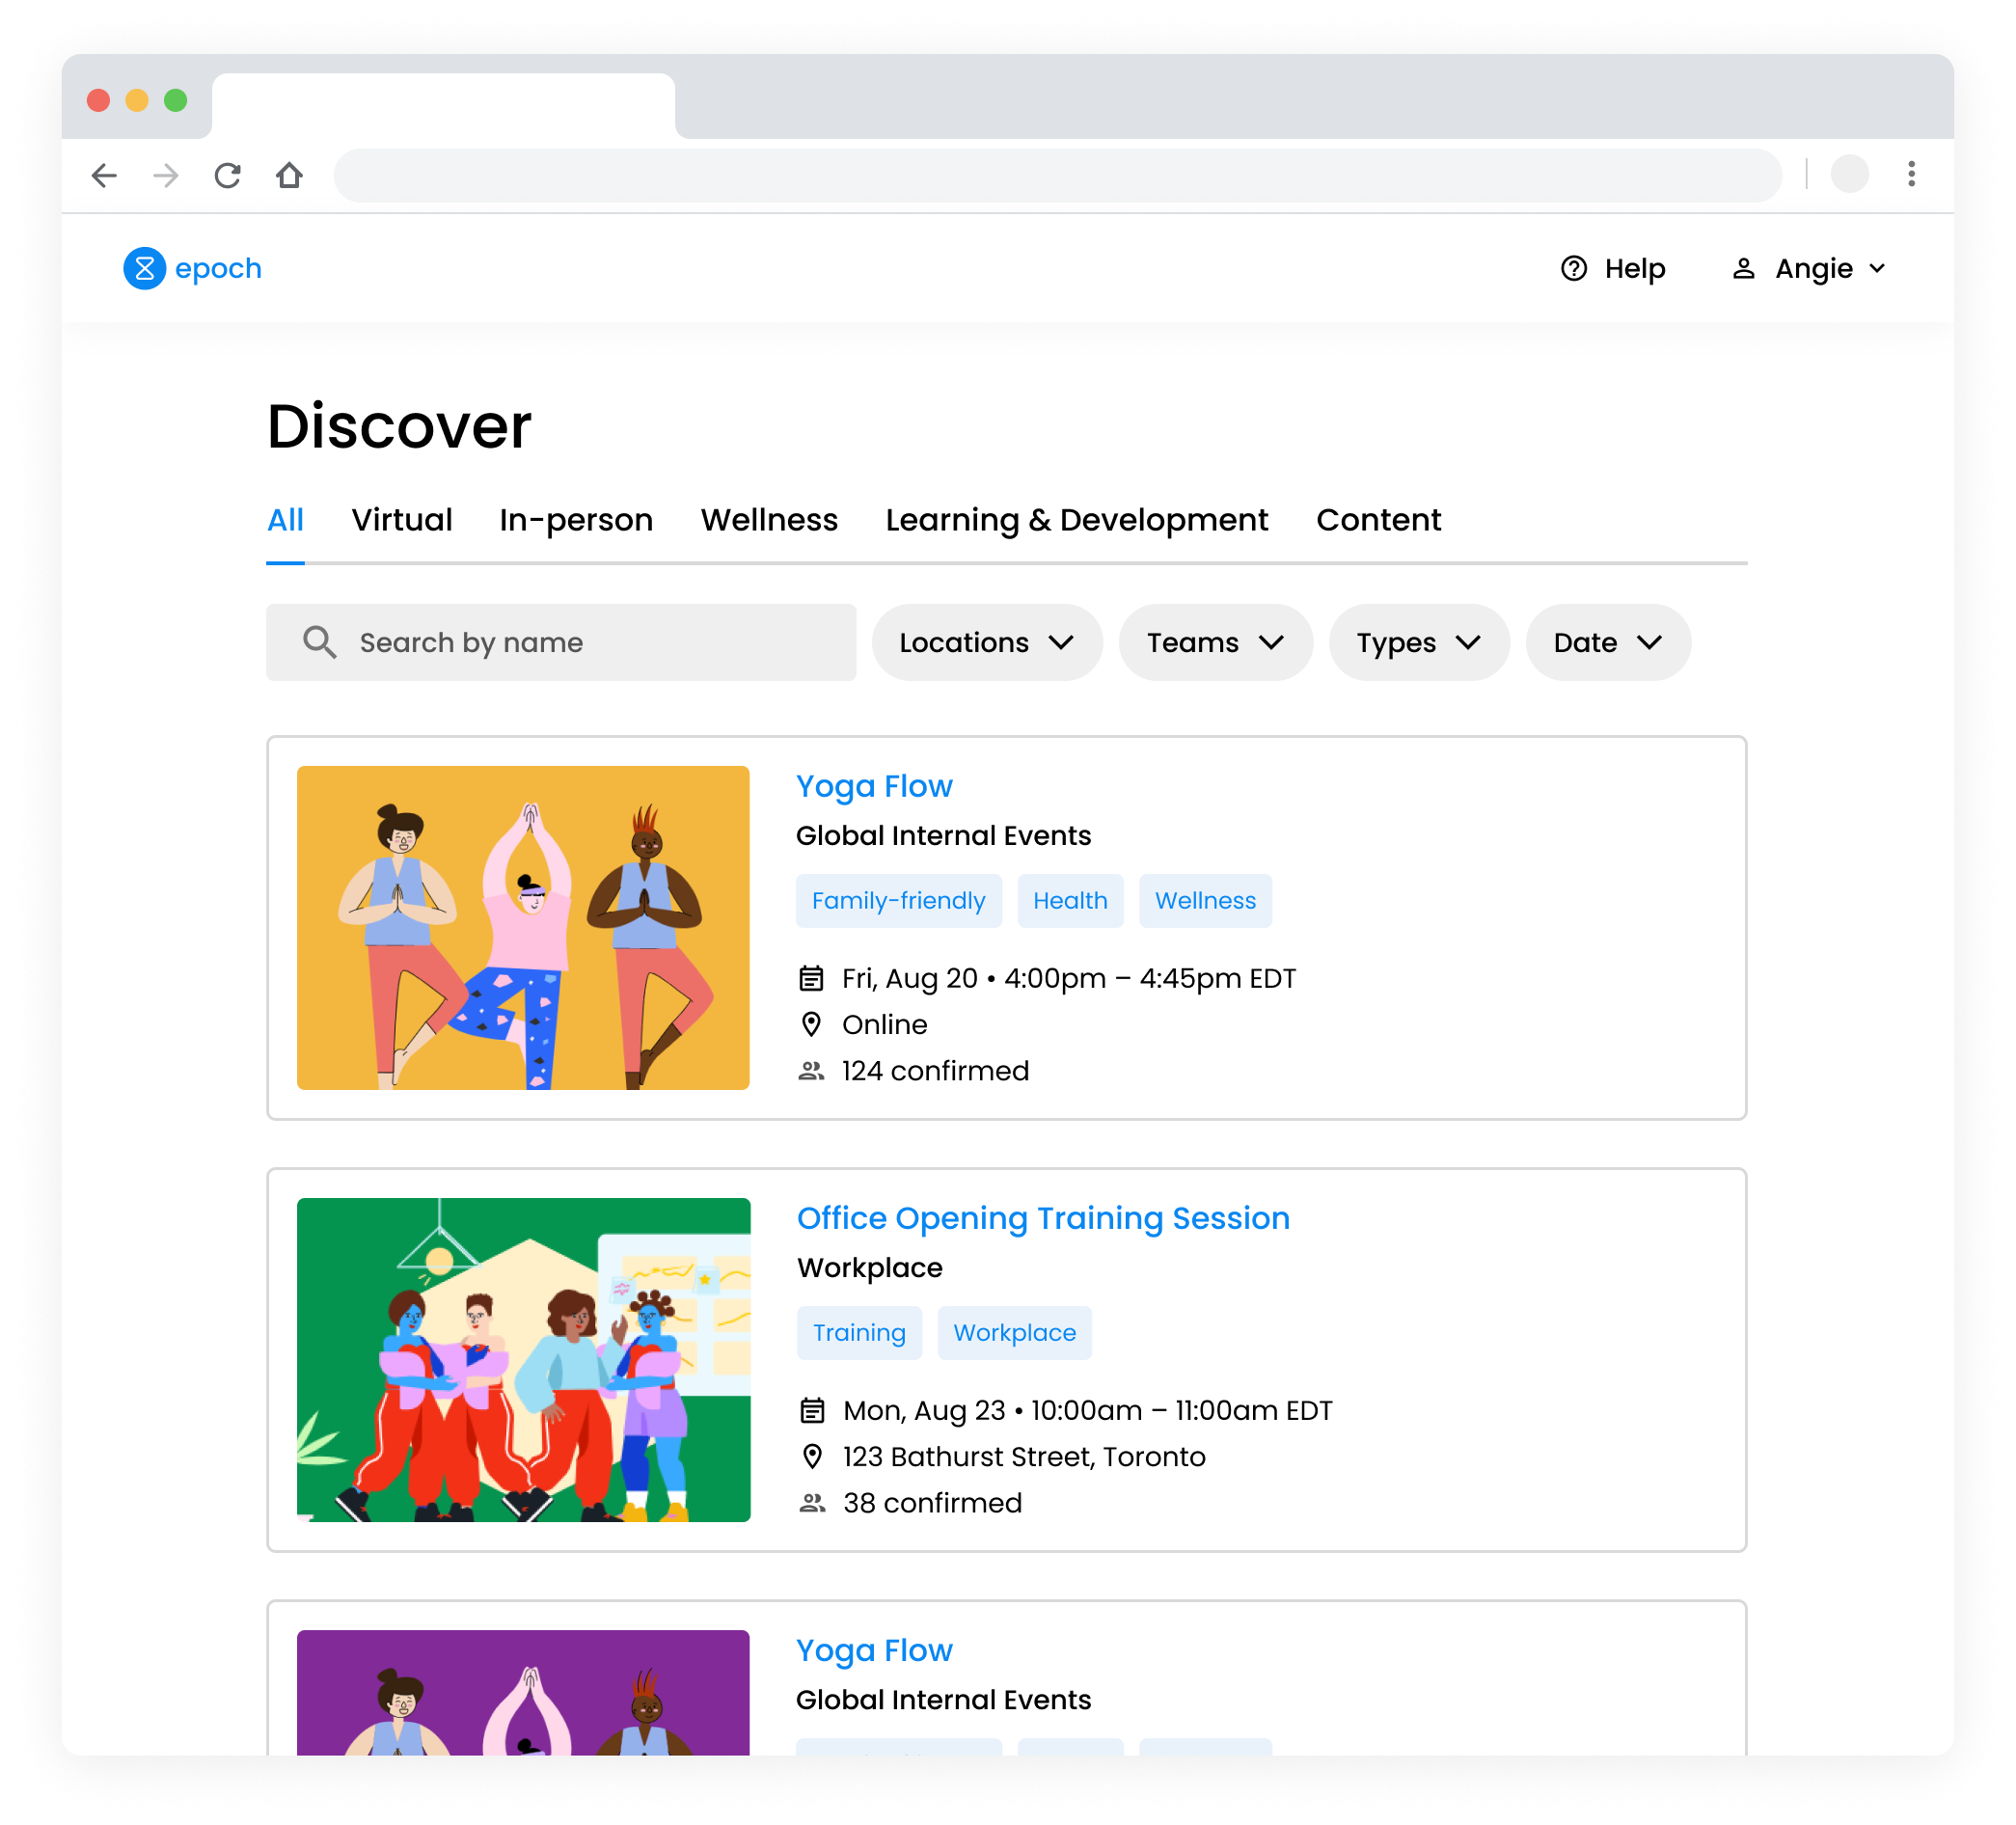Select the All filter tab
Viewport: 2016px width, 1825px height.
[x=285, y=520]
